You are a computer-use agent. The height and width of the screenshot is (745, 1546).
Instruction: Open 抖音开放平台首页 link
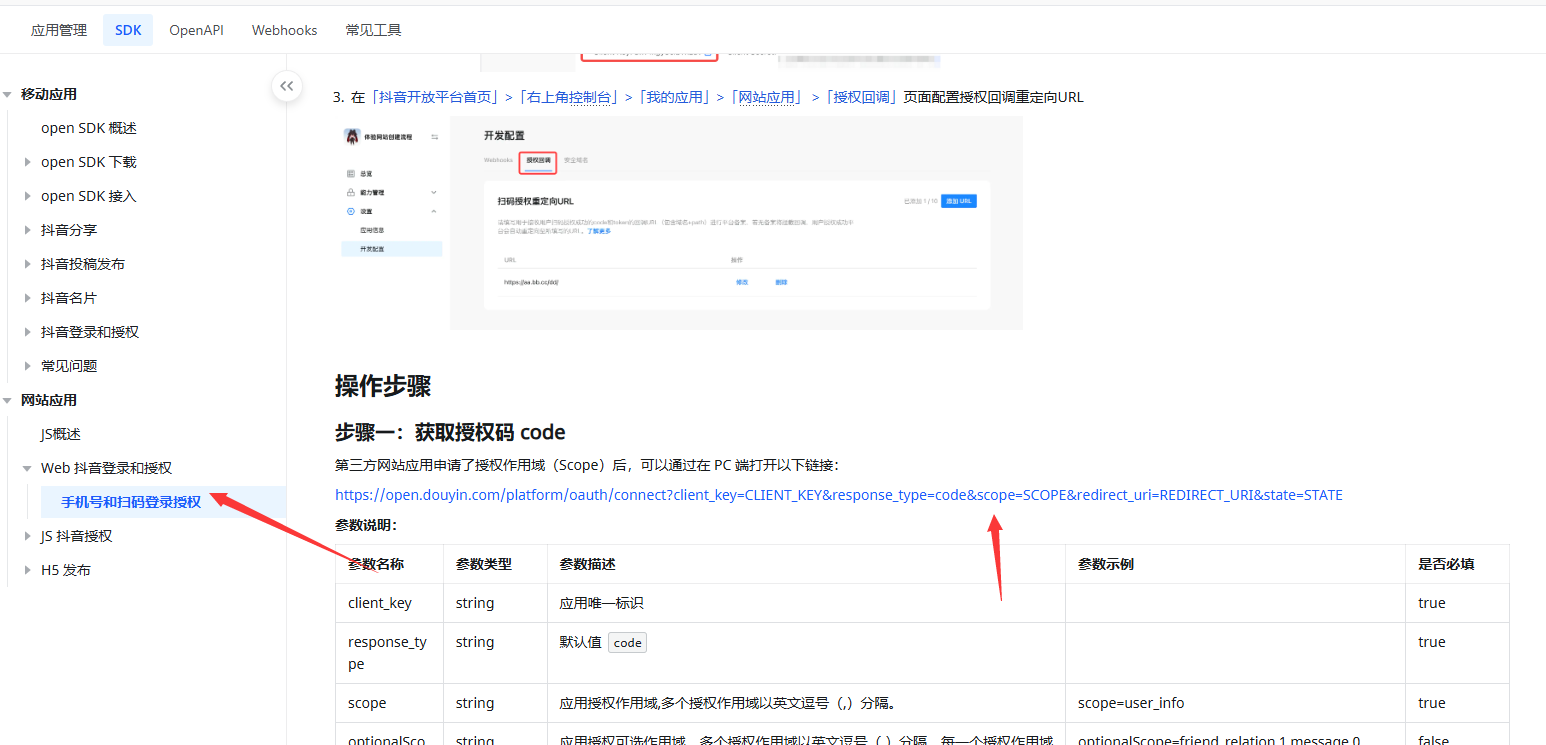point(435,97)
